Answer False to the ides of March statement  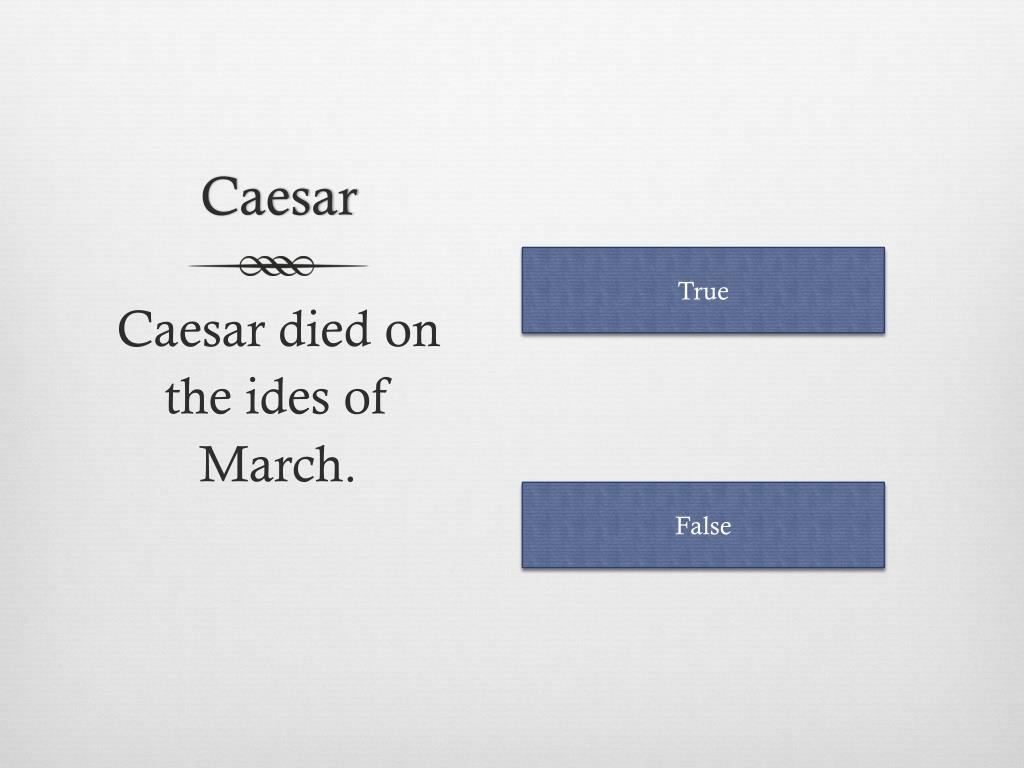pos(703,525)
